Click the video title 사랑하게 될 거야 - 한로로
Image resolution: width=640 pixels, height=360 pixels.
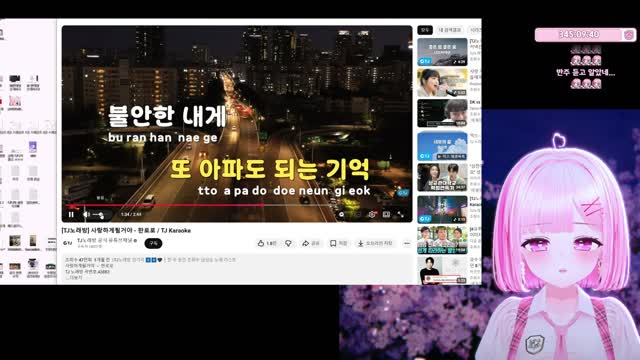[x=126, y=230]
